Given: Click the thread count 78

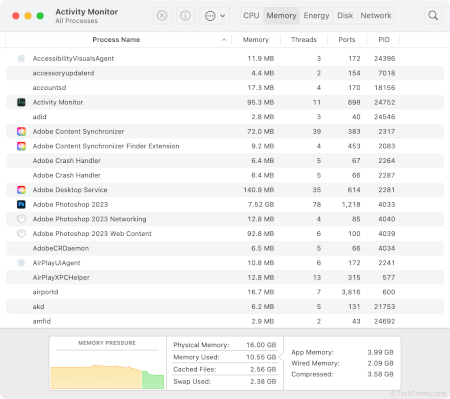Looking at the screenshot, I should coord(317,204).
